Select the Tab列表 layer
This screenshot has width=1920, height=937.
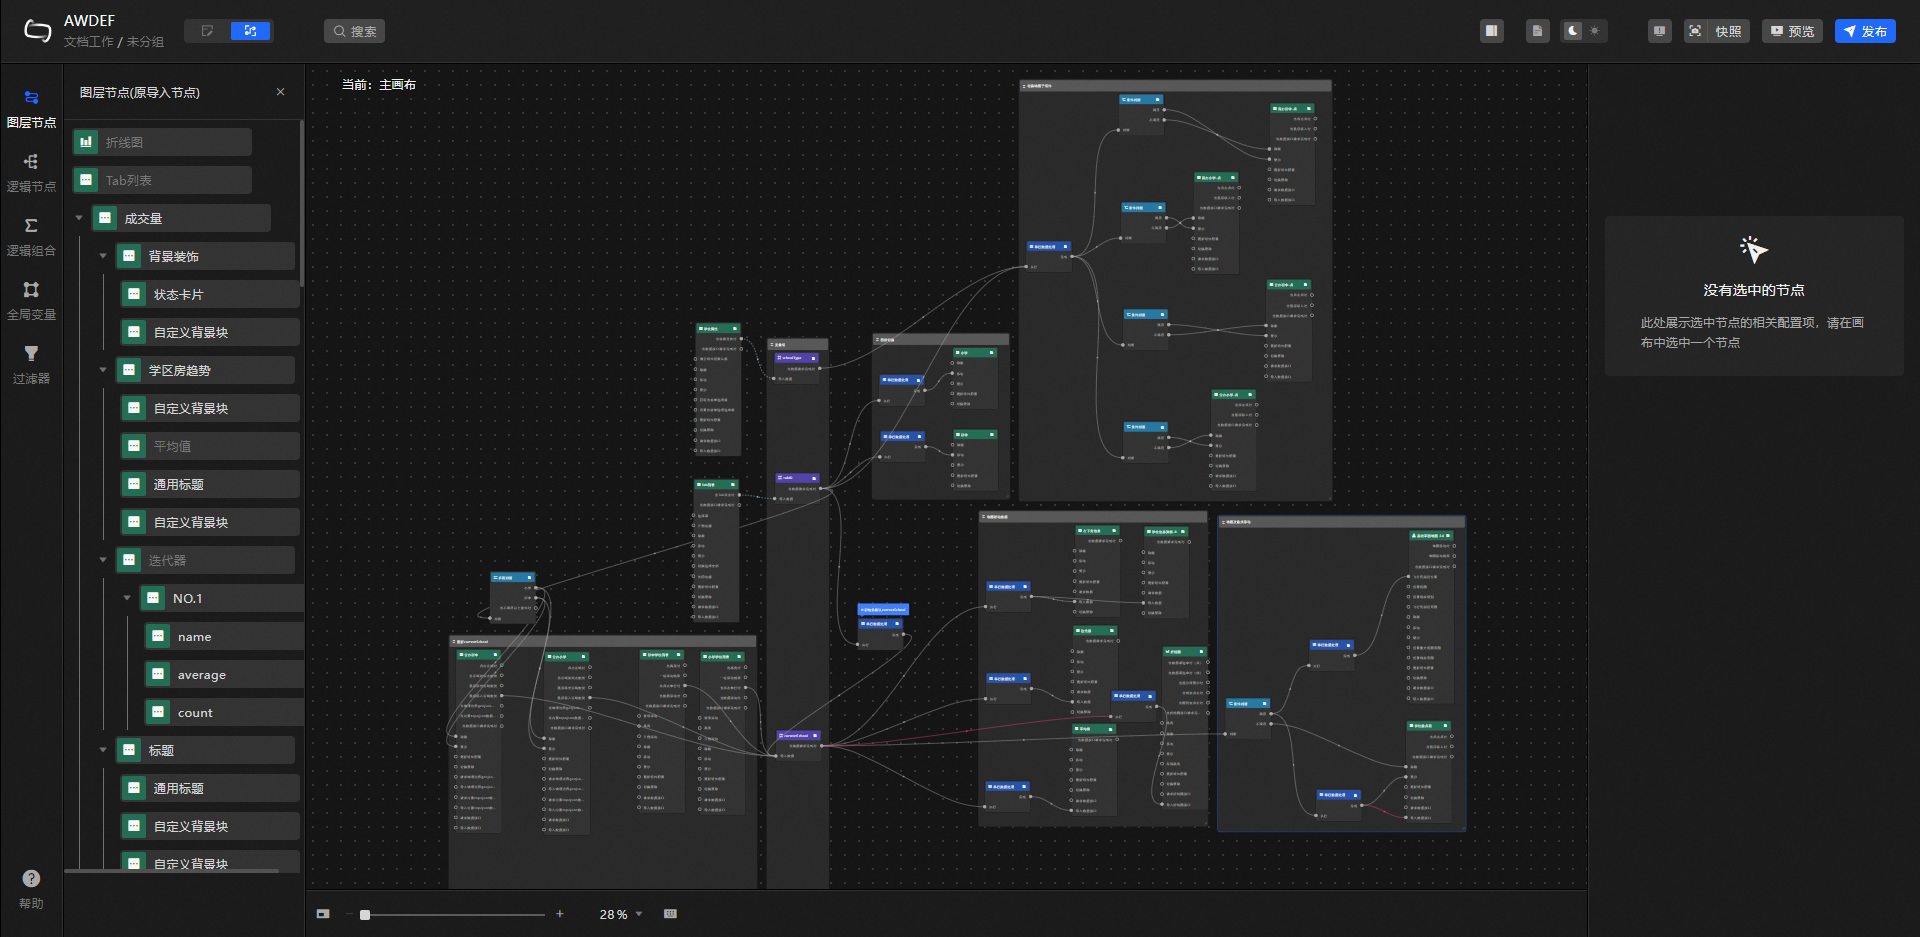[x=162, y=180]
